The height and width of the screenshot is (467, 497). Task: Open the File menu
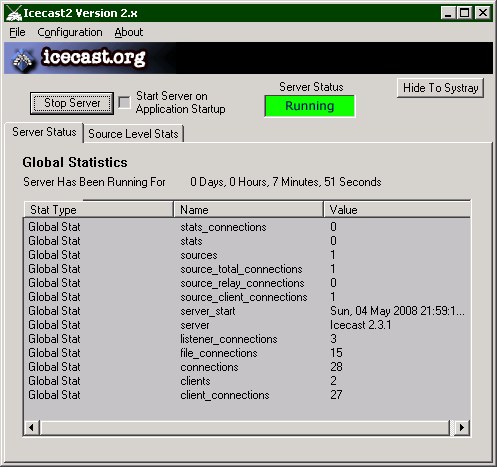[17, 32]
